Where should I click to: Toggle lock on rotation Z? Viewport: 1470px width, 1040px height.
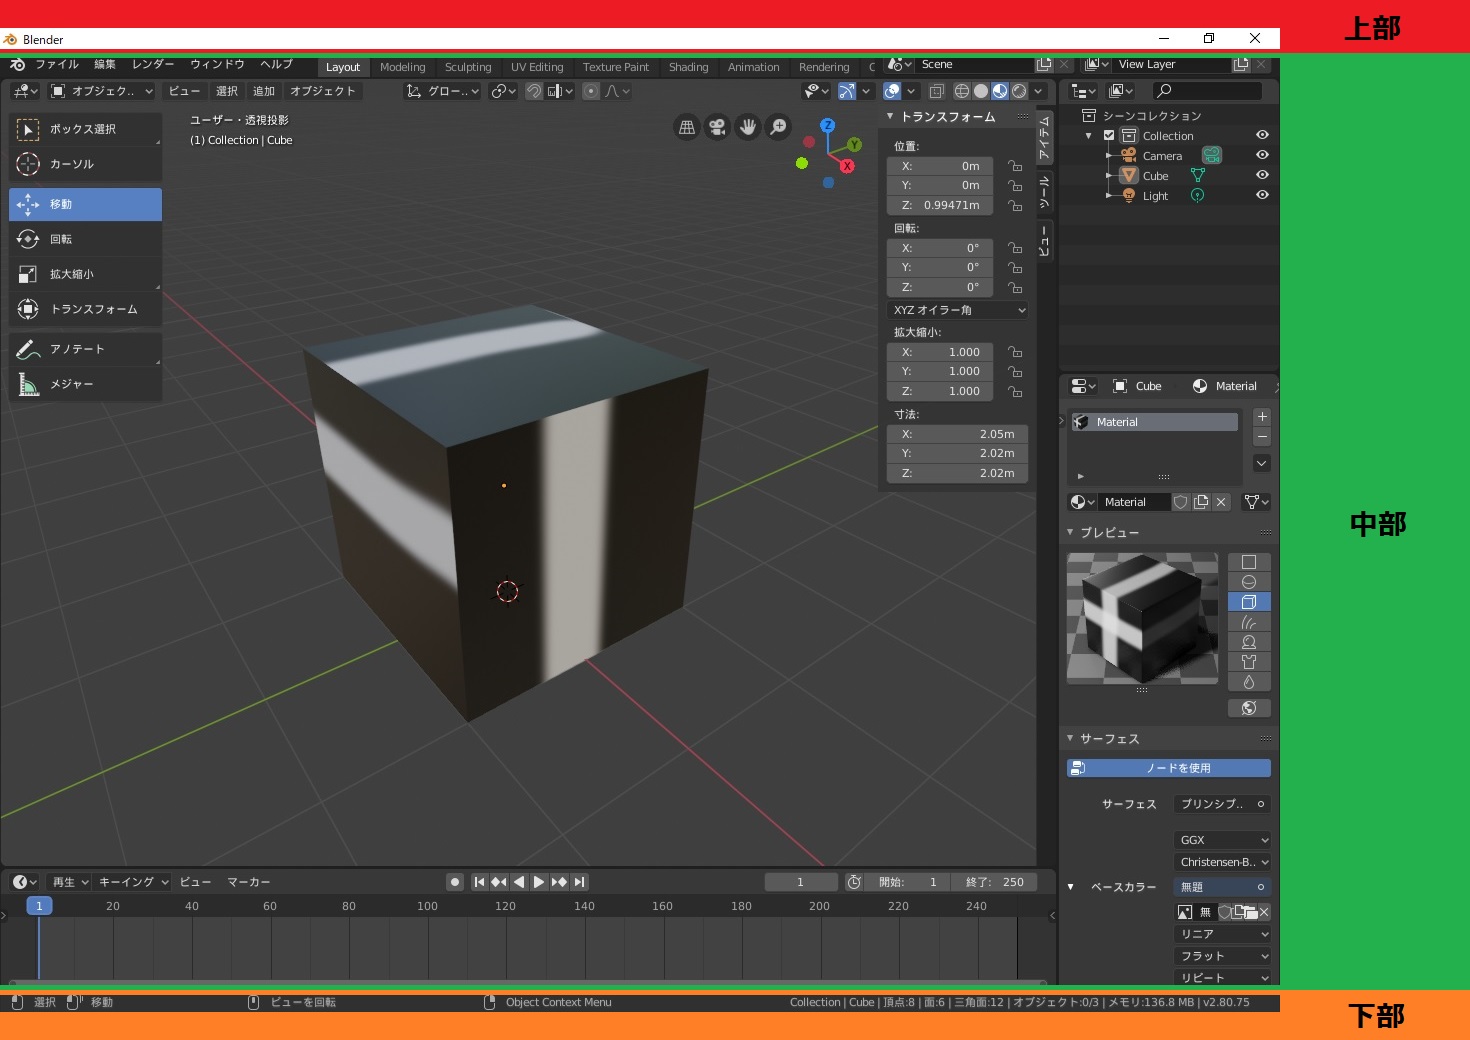1015,287
